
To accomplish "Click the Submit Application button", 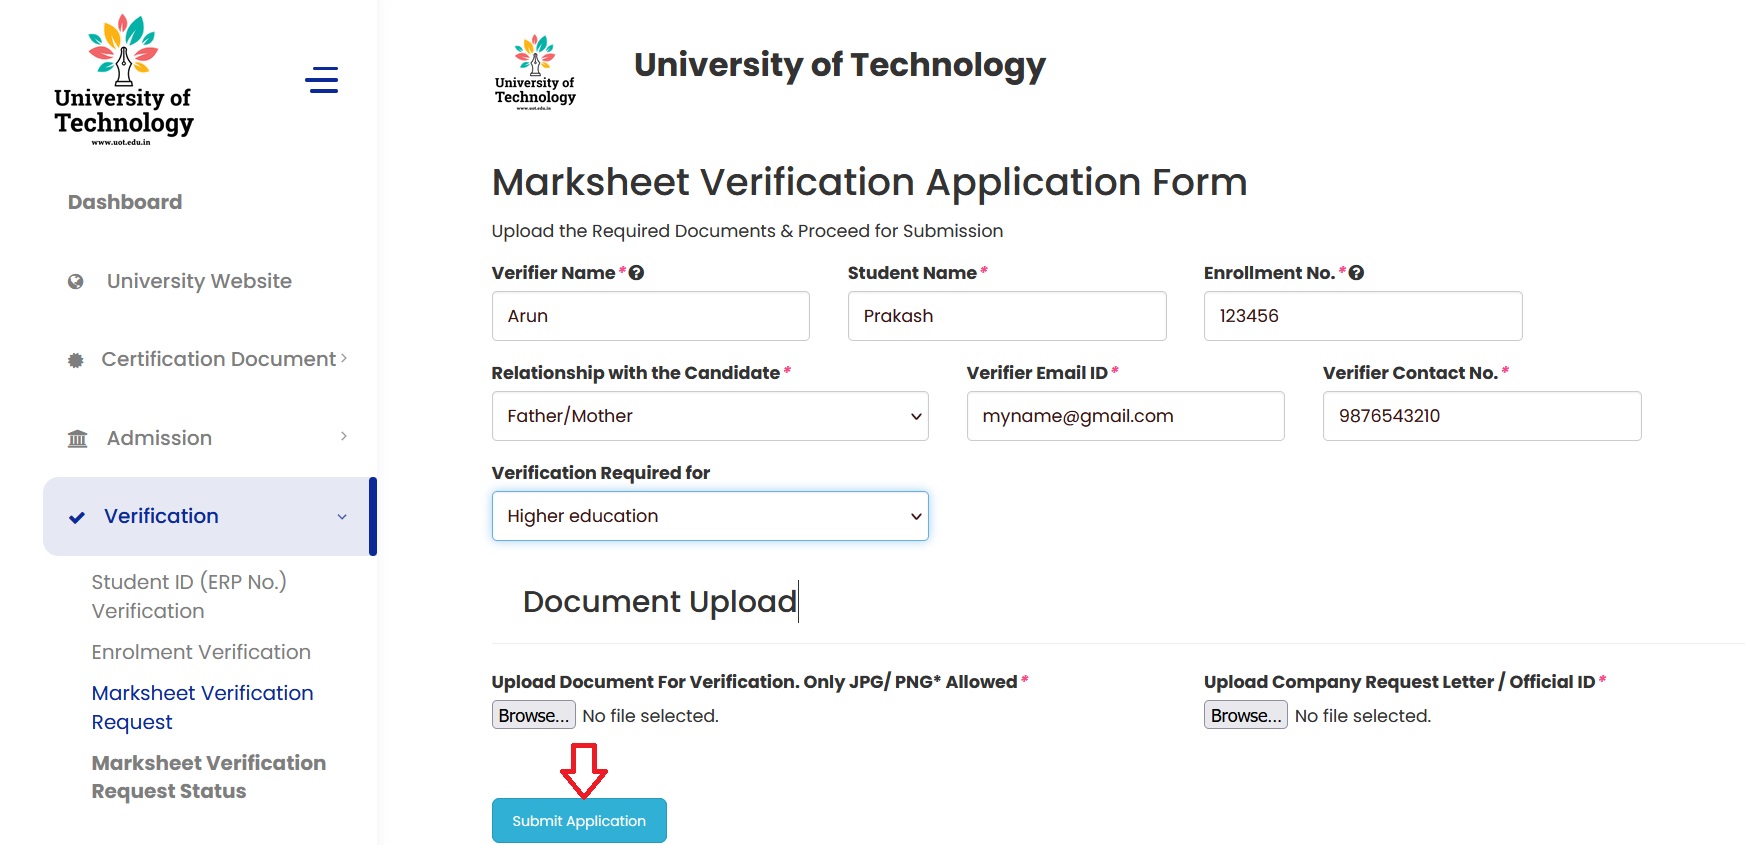I will (x=579, y=820).
